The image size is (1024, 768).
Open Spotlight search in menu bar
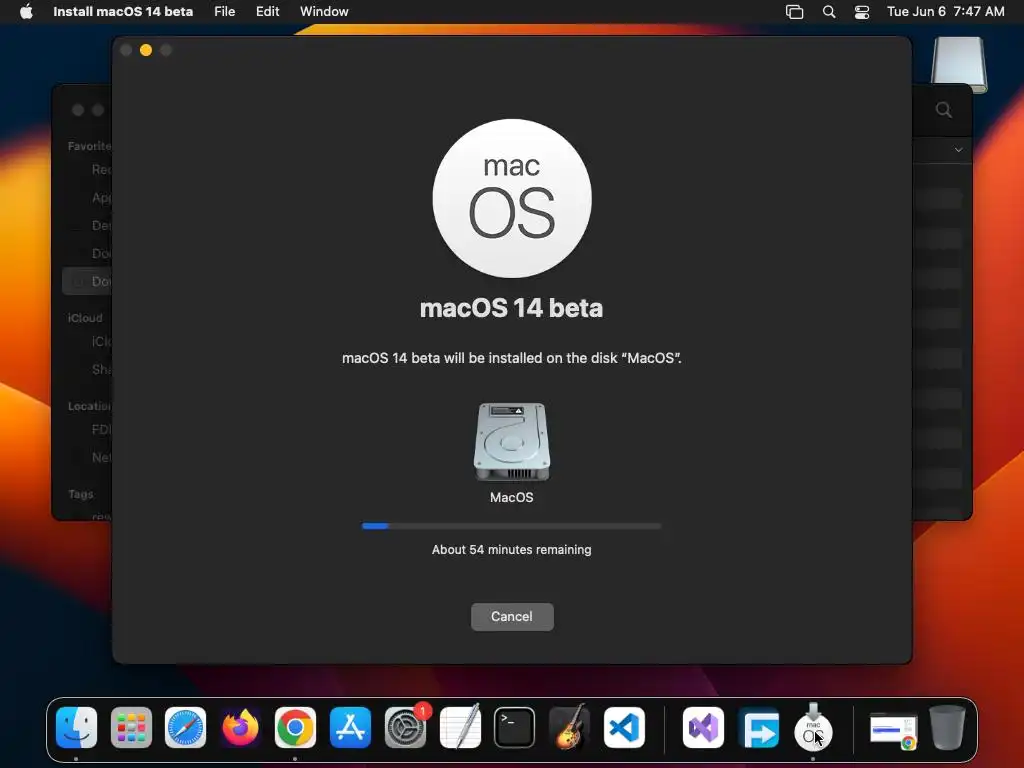click(x=829, y=12)
